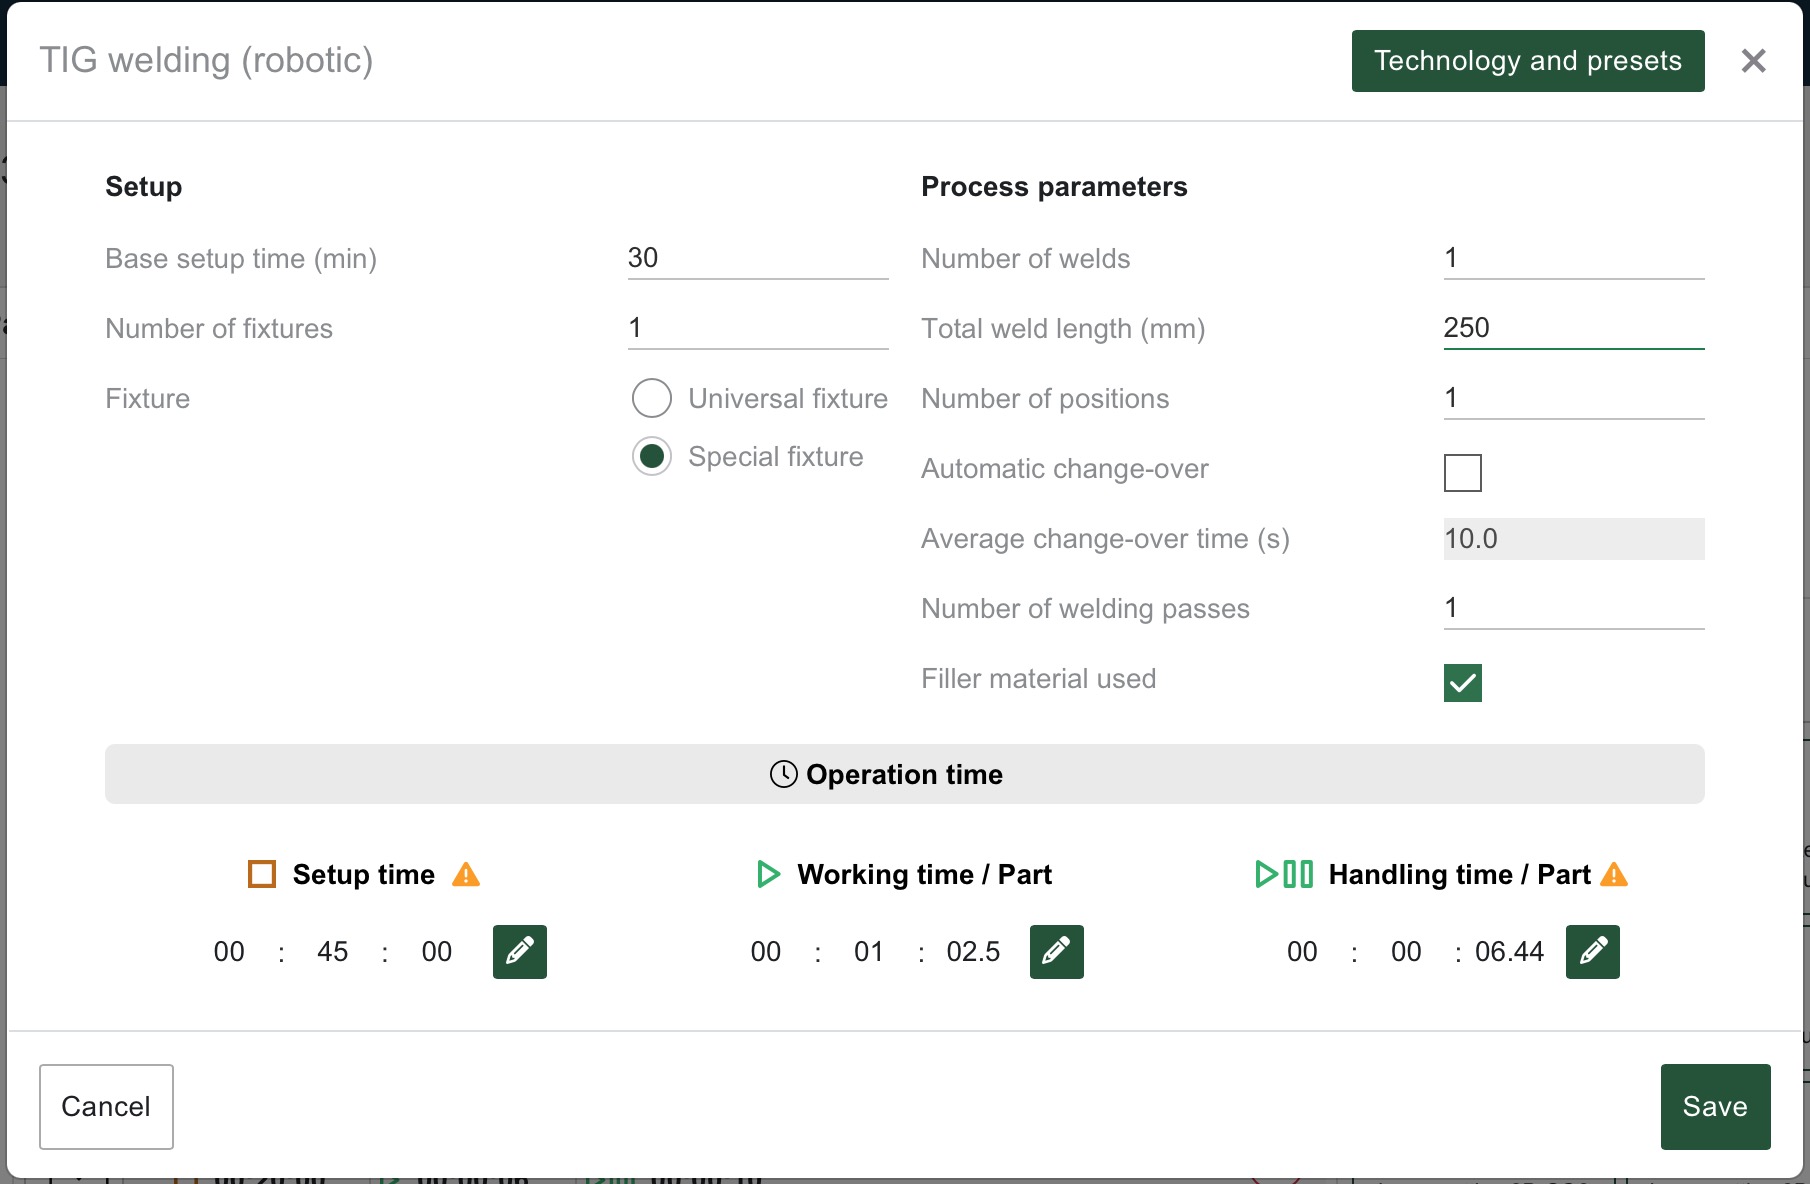
Task: Click the orange Setup time square icon
Action: pos(262,874)
